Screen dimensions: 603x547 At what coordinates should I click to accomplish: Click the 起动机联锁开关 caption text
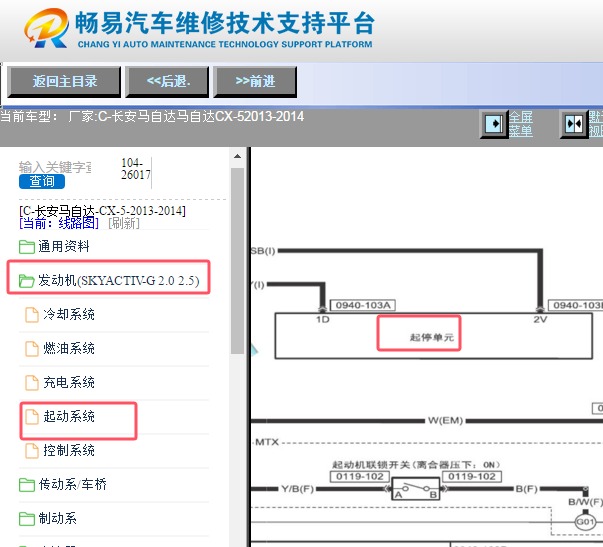[416, 465]
